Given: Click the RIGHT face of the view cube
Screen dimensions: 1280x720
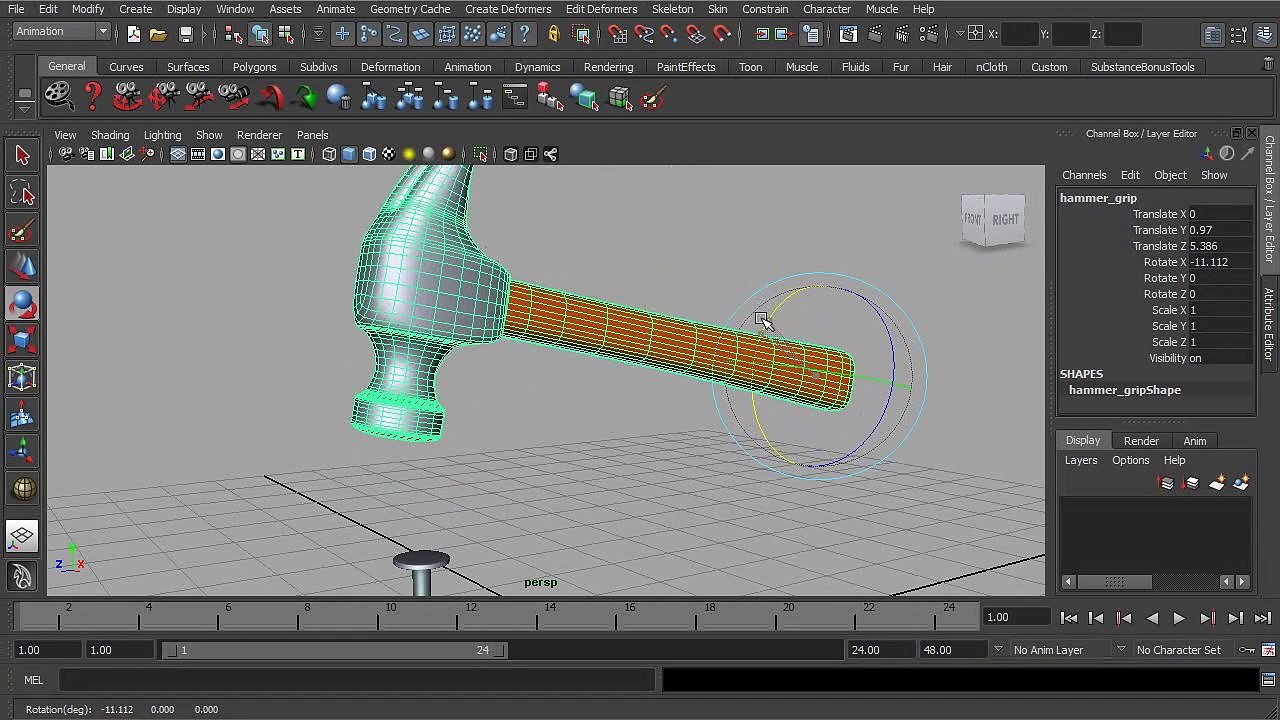Looking at the screenshot, I should pyautogui.click(x=1006, y=220).
